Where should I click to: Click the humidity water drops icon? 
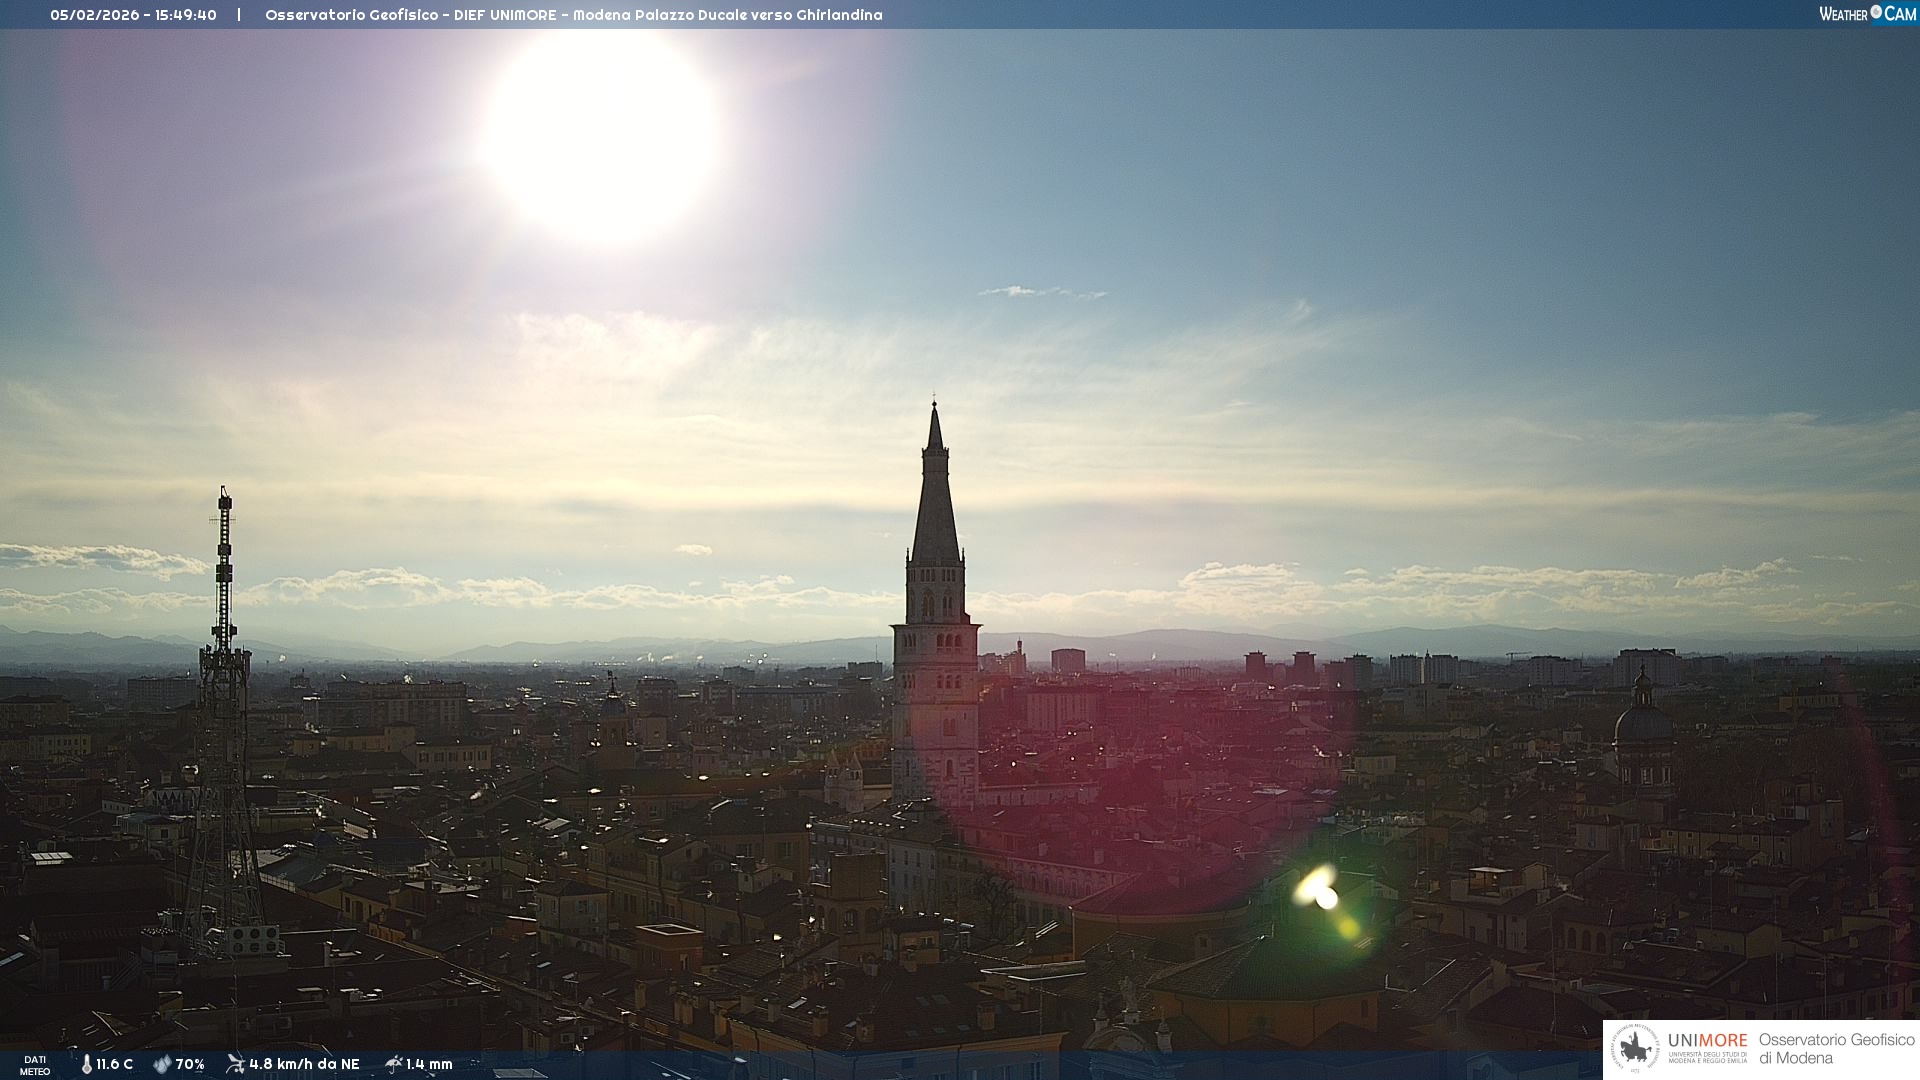coord(162,1064)
